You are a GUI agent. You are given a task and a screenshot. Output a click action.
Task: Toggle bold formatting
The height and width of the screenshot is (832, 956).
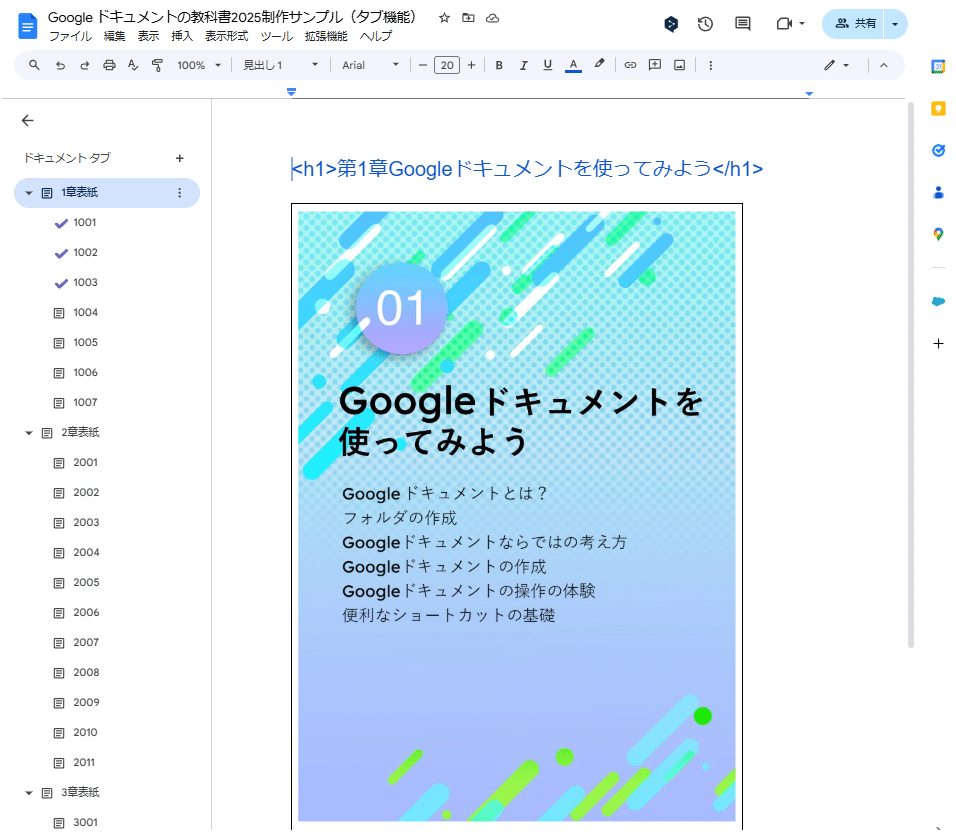pos(499,64)
